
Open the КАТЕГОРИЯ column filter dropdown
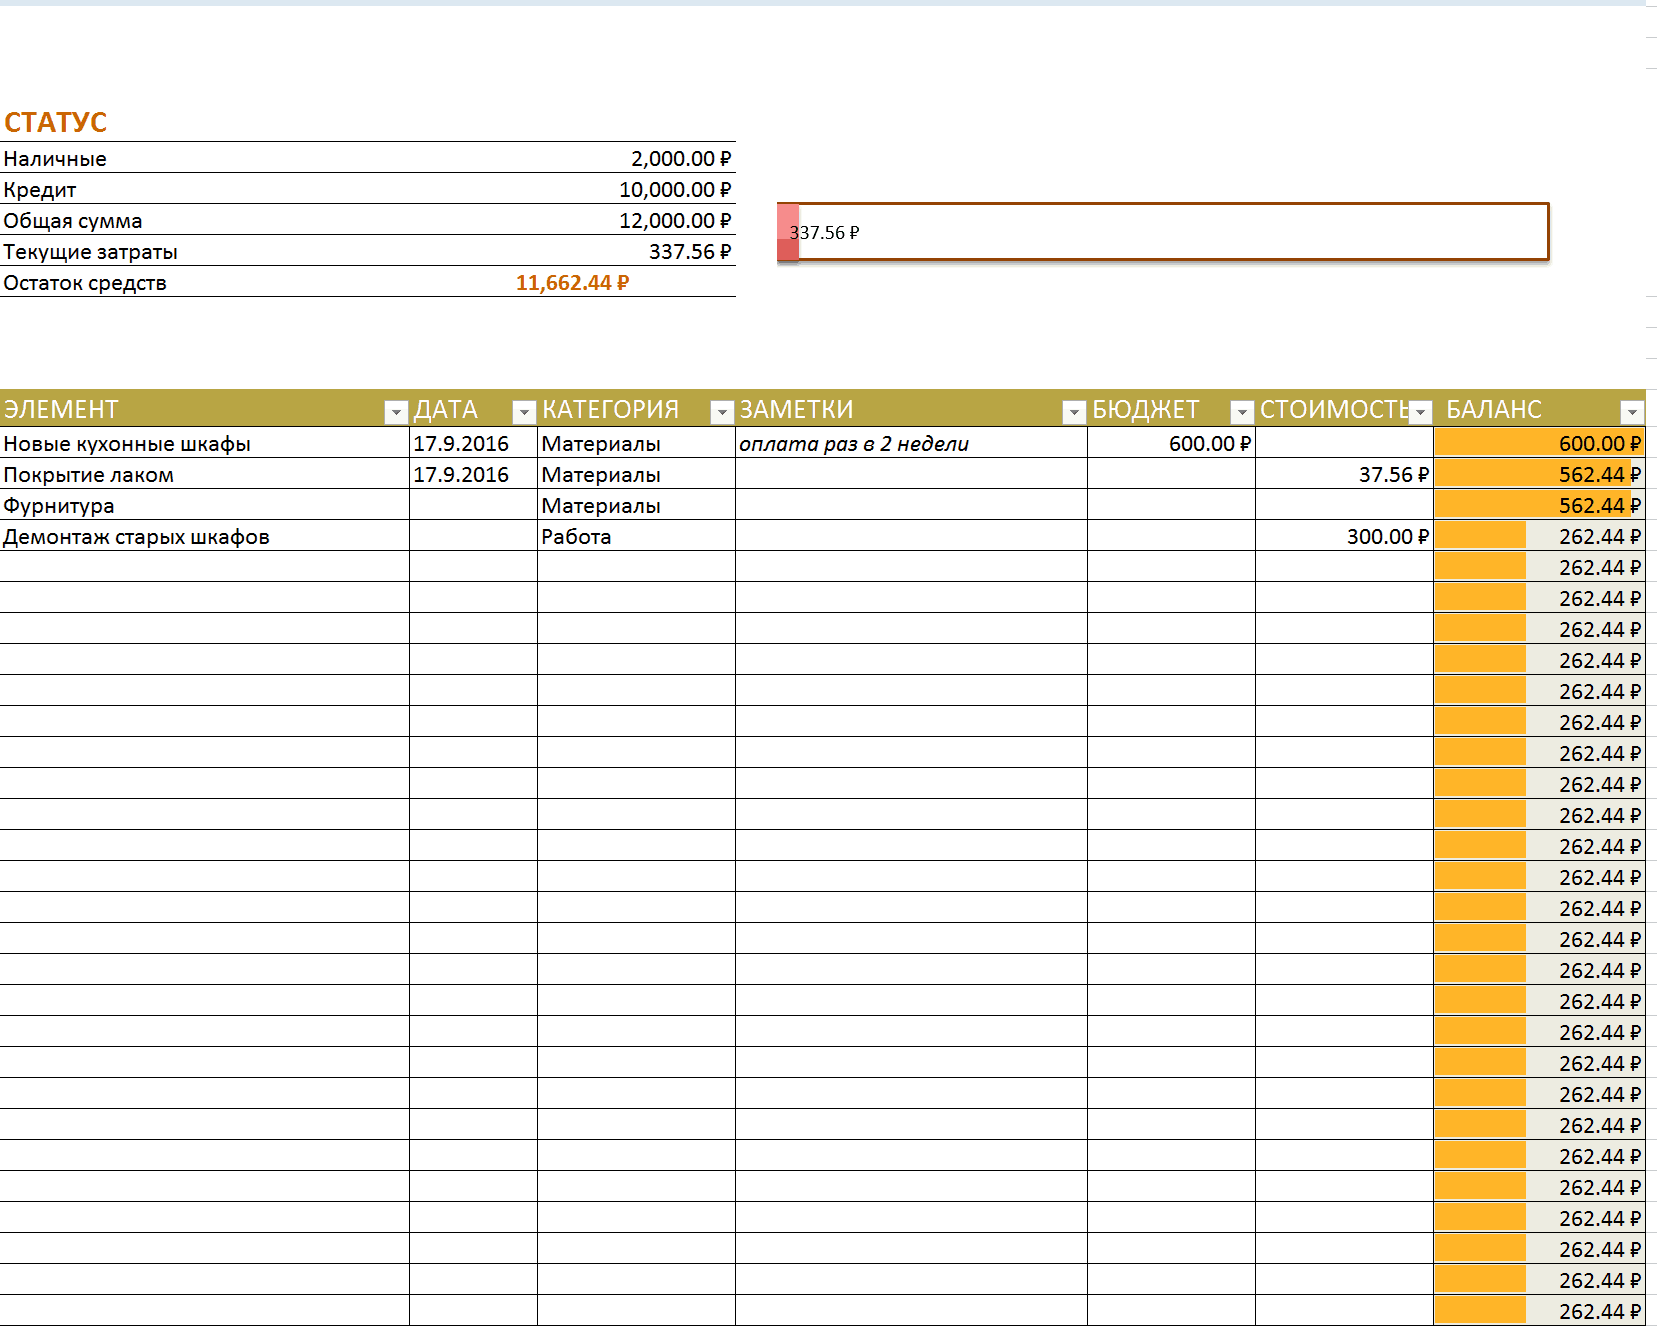click(722, 412)
